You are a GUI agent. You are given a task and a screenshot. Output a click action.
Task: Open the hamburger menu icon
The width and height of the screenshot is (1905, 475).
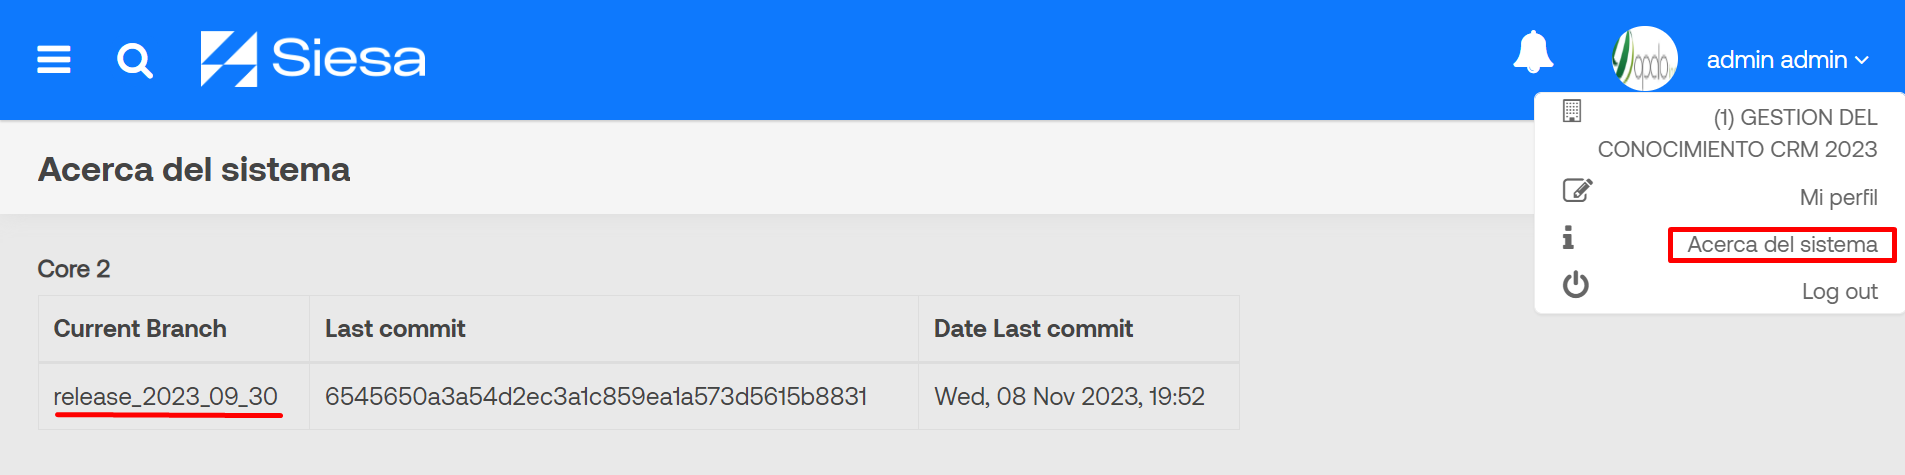[54, 60]
